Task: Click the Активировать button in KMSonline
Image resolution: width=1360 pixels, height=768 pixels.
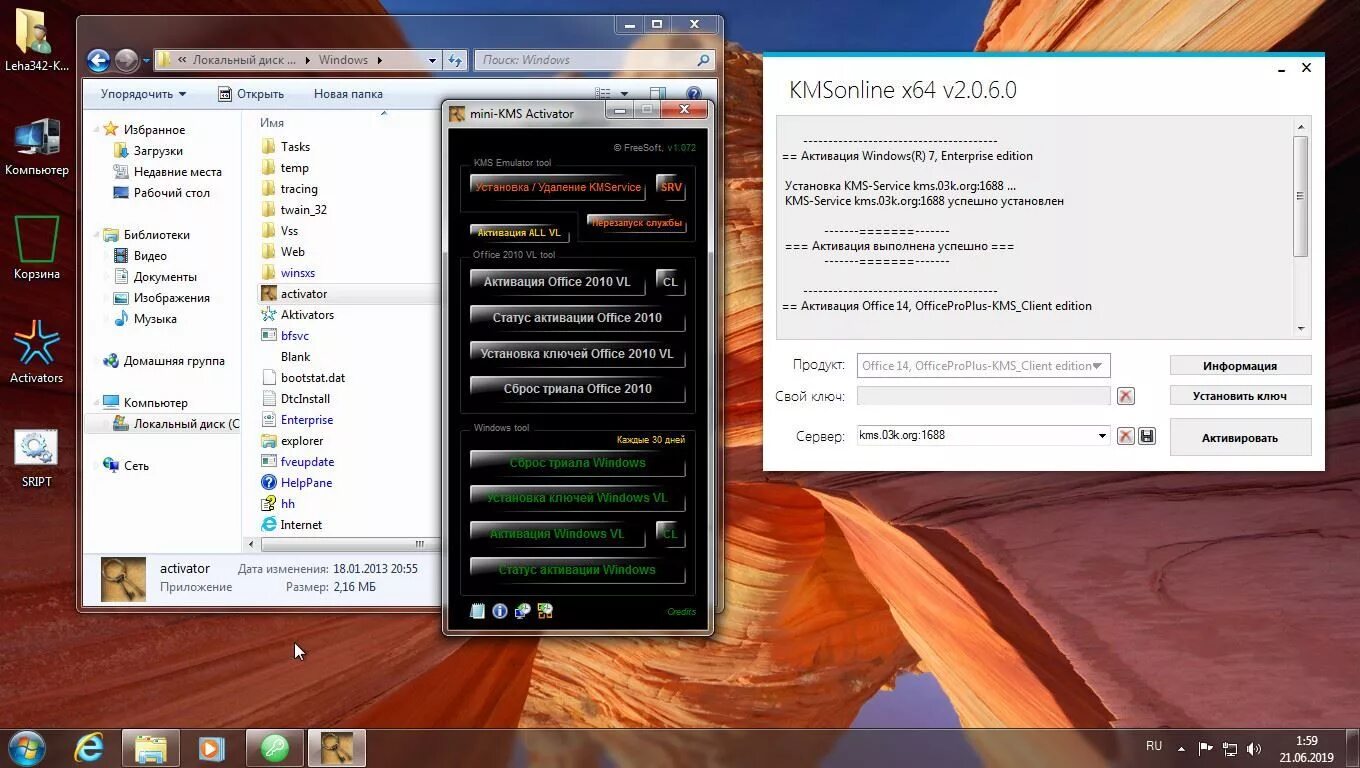Action: click(x=1240, y=438)
